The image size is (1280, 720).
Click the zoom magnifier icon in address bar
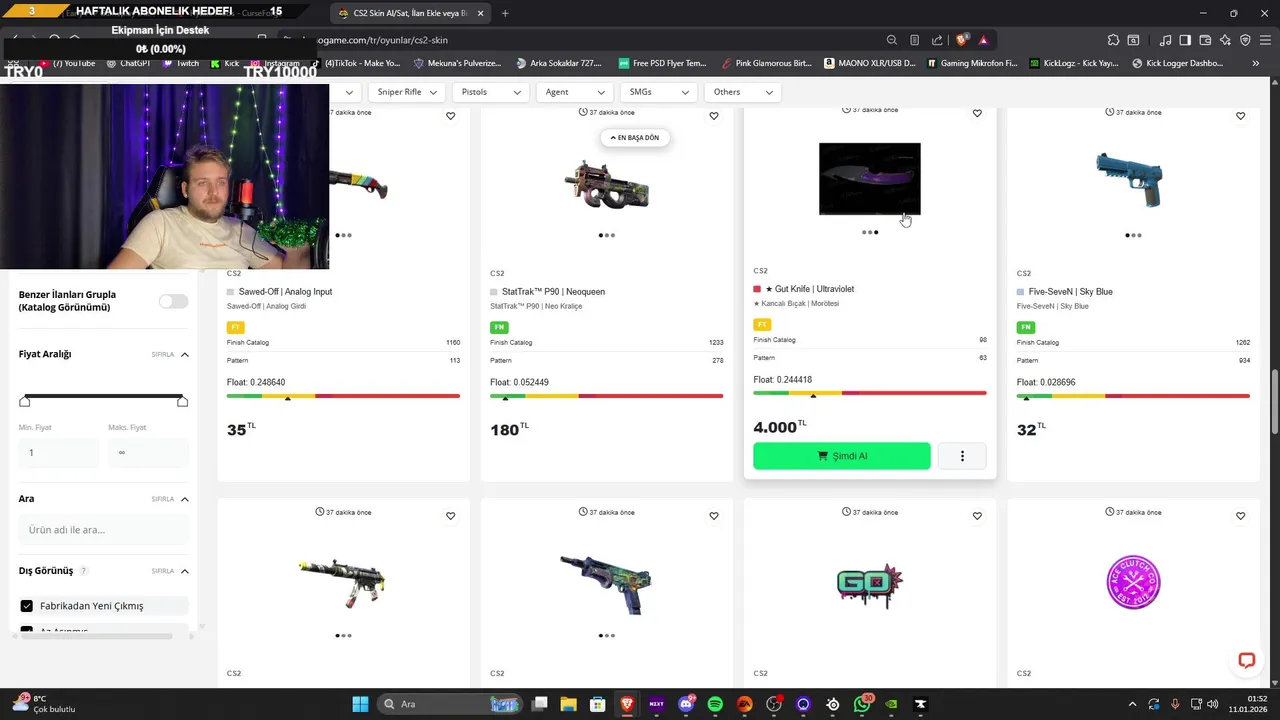click(891, 40)
